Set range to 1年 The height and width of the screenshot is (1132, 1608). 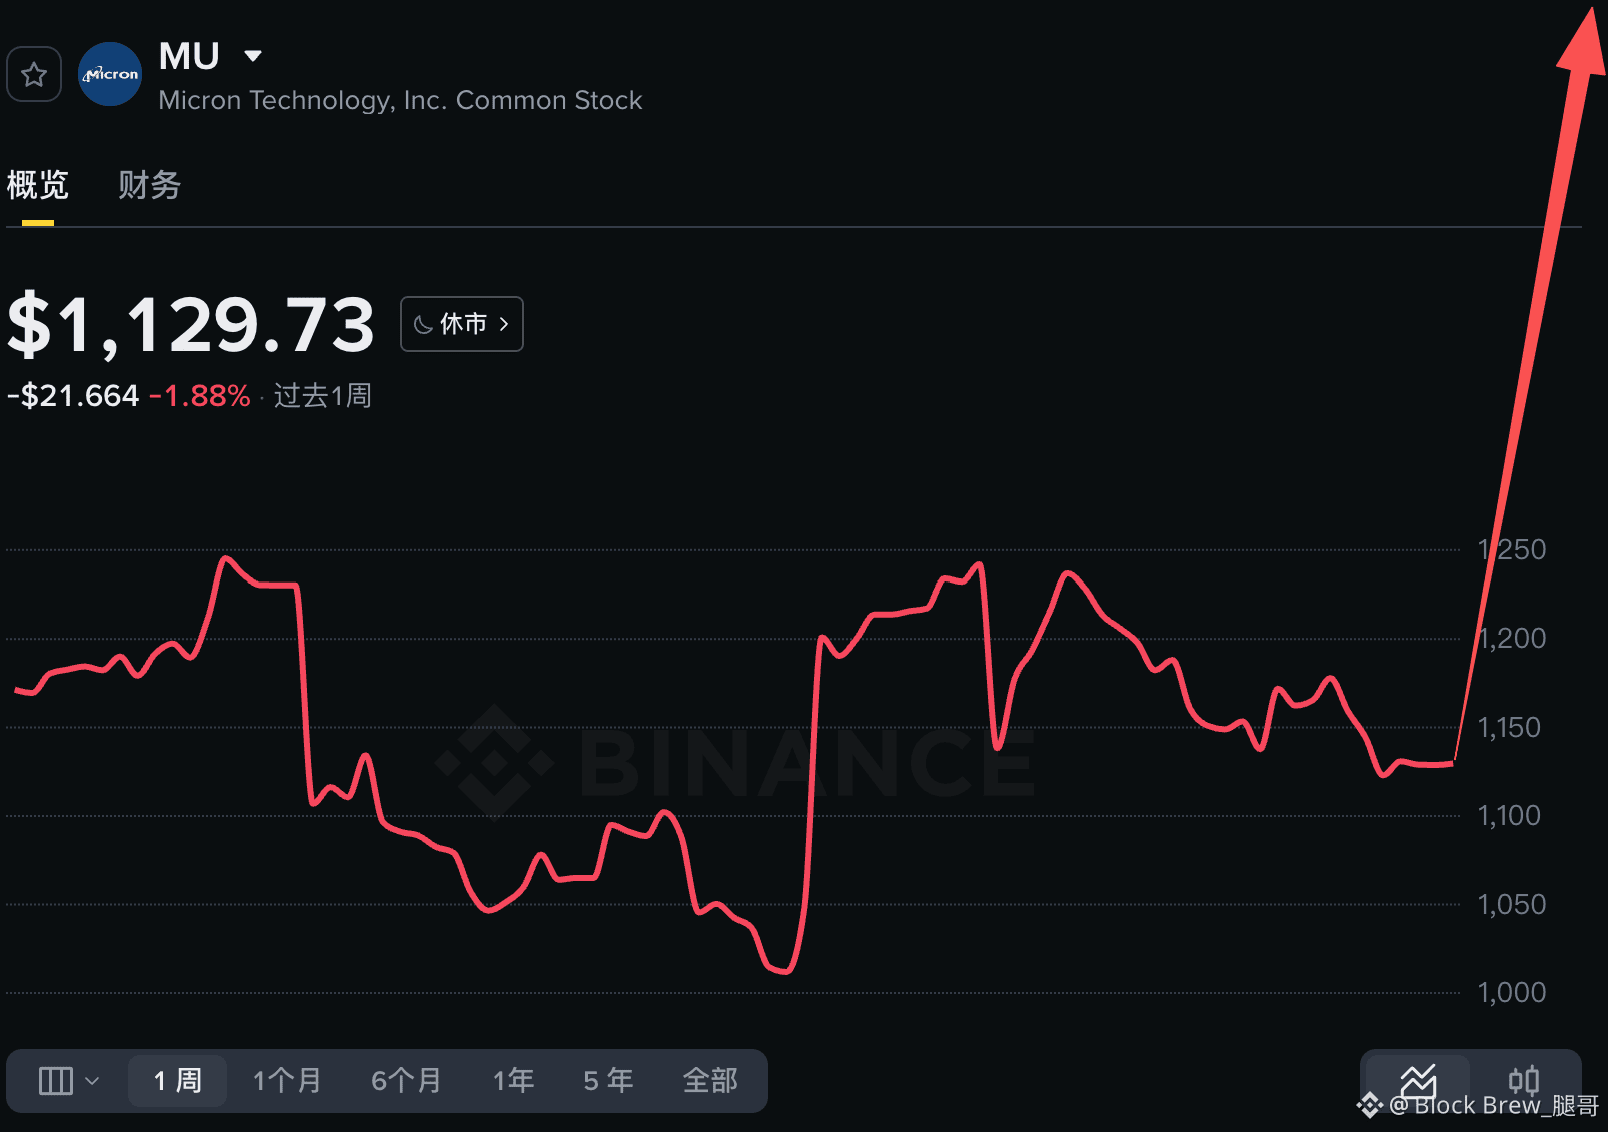coord(513,1081)
